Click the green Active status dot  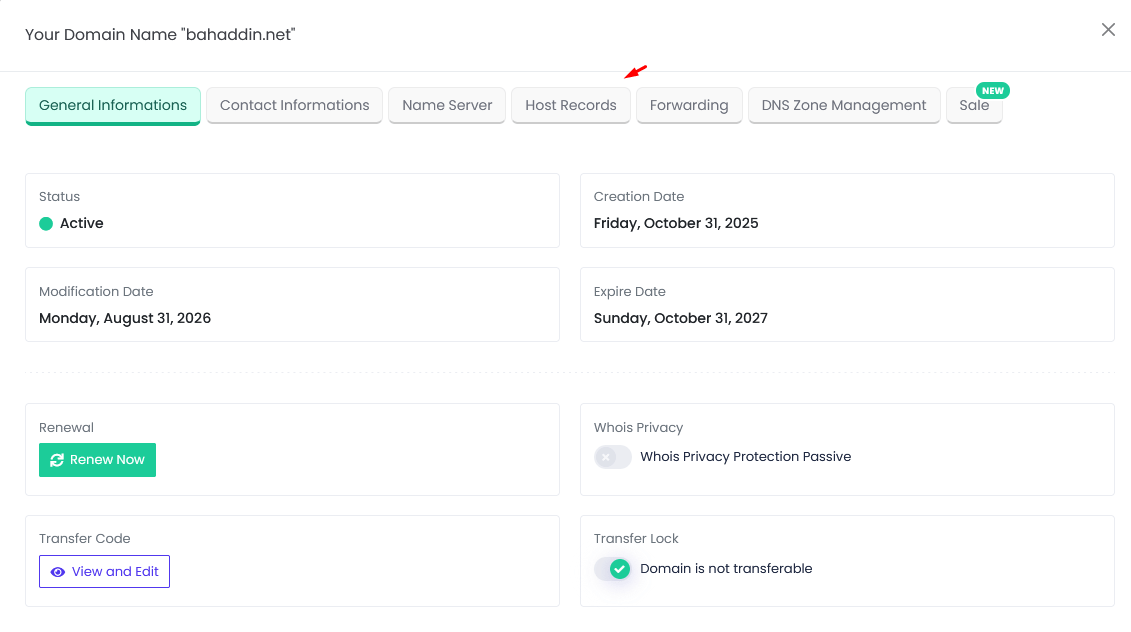[x=46, y=224]
